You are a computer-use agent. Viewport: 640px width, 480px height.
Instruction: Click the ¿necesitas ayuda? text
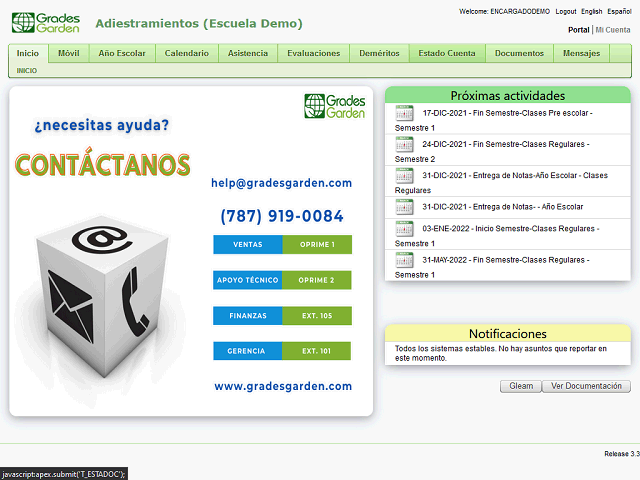(102, 125)
